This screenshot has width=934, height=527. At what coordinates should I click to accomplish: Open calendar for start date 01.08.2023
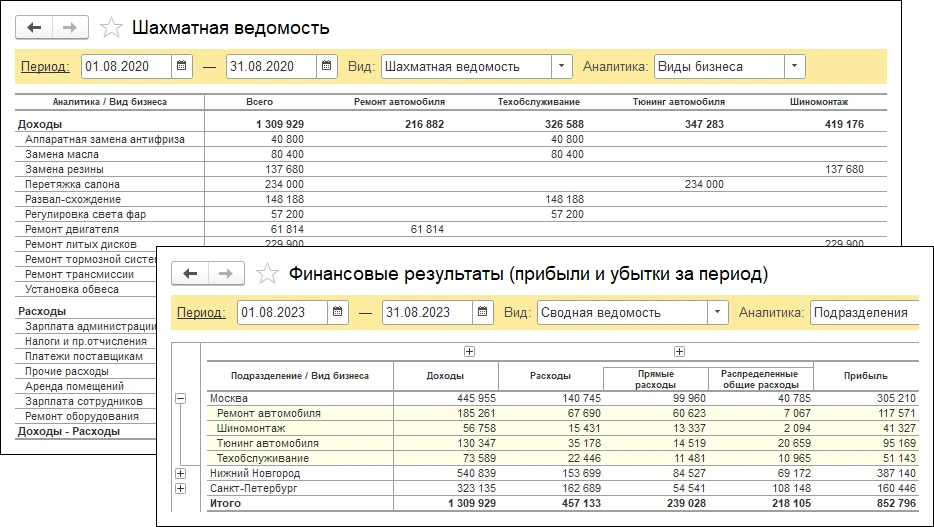(338, 312)
